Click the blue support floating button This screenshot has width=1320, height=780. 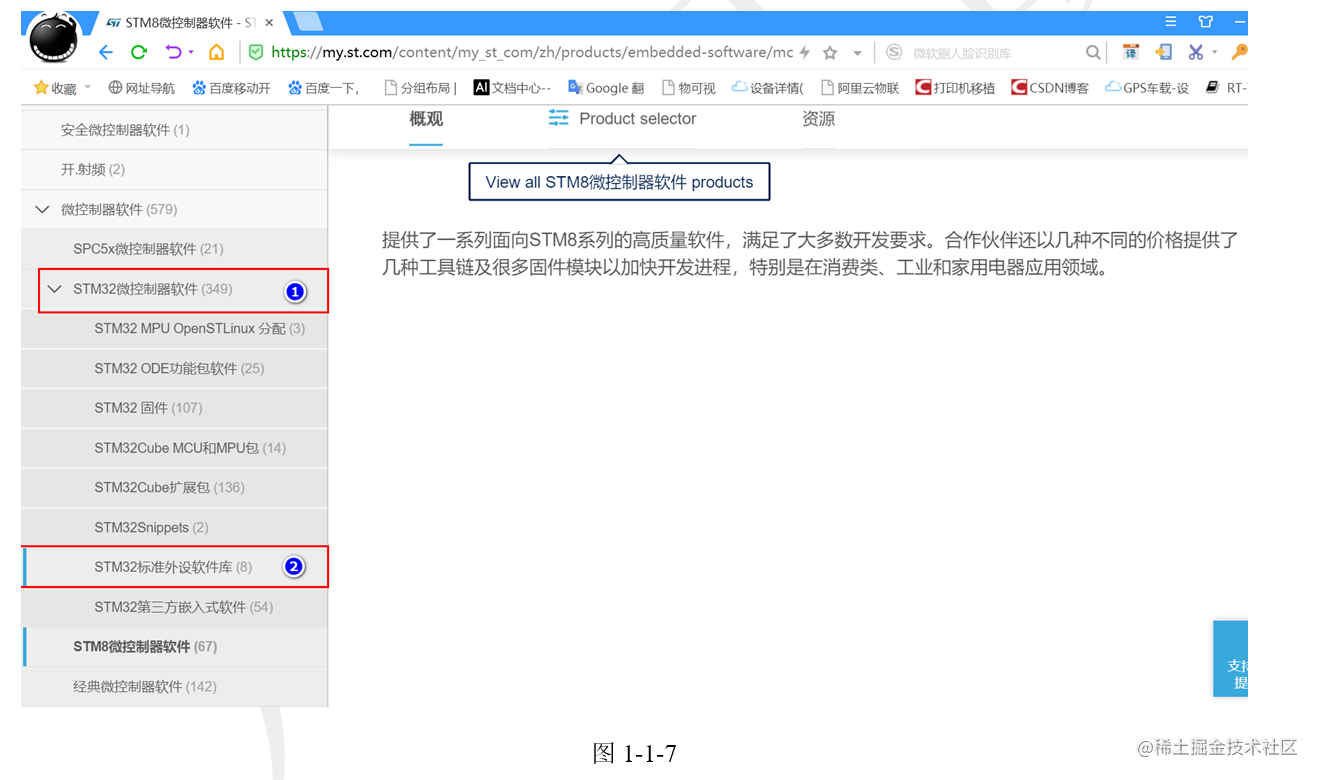pyautogui.click(x=1231, y=658)
